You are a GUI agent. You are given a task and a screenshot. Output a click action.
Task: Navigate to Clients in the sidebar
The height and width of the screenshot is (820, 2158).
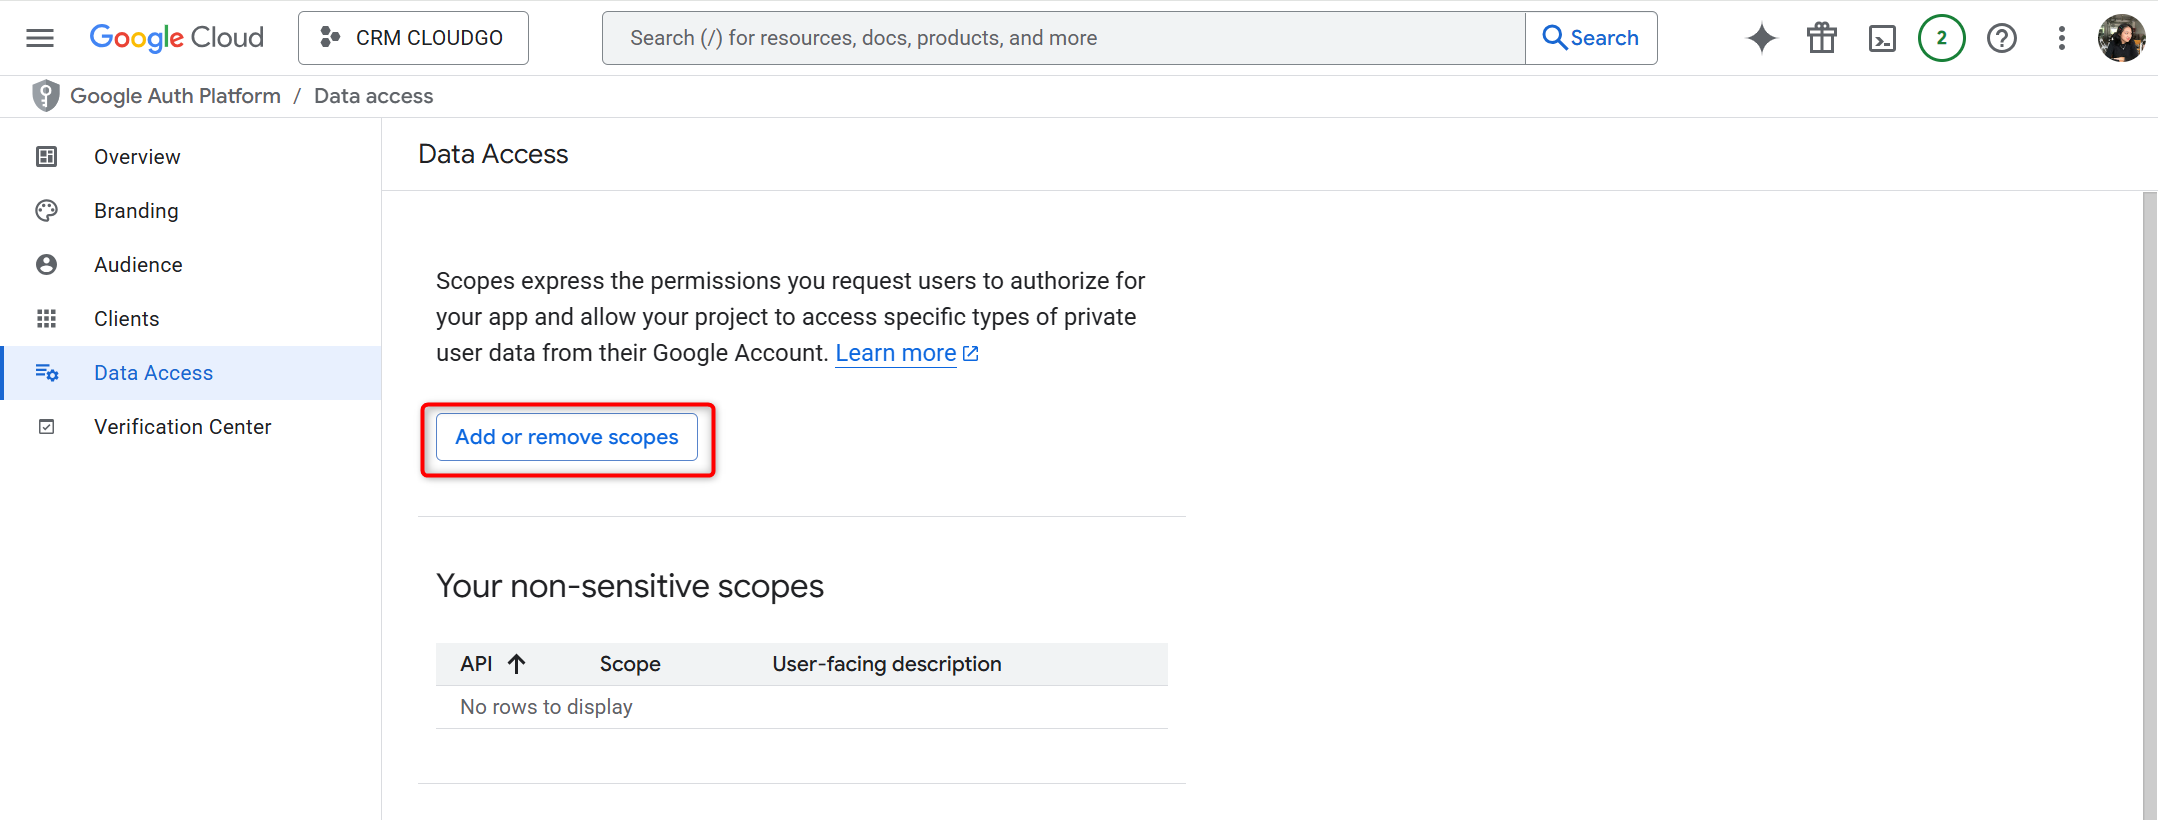click(126, 319)
